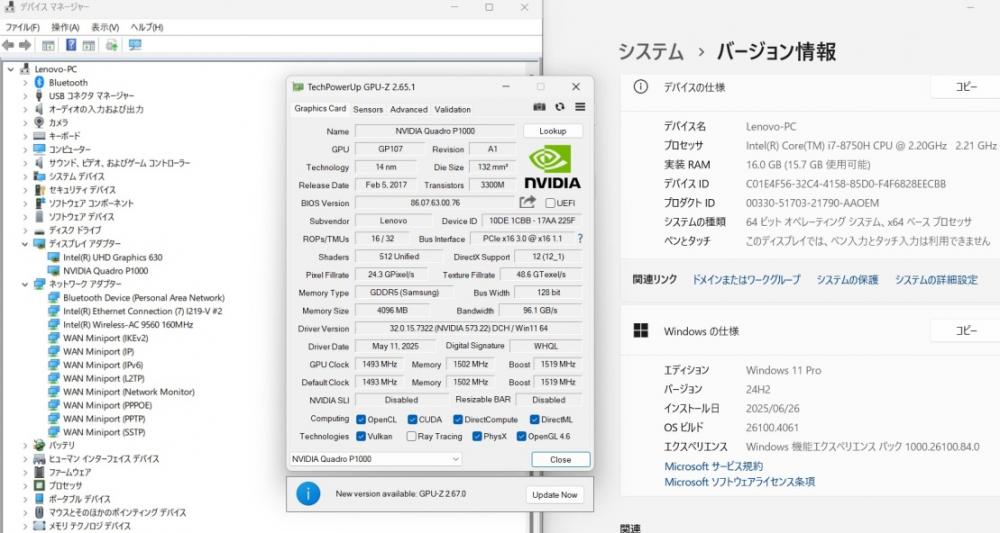
Task: Toggle the DirectCompute checkbox
Action: pyautogui.click(x=458, y=419)
